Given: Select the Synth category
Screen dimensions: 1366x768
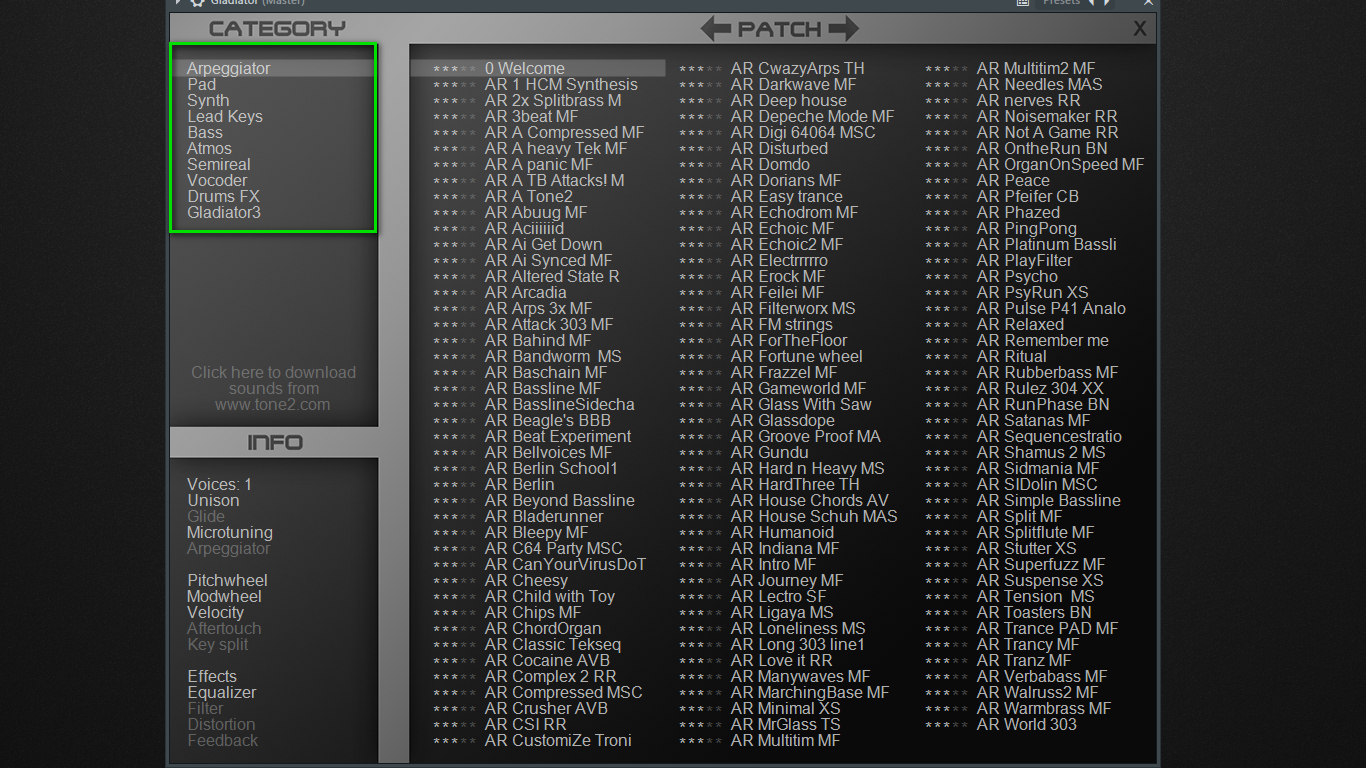Looking at the screenshot, I should coord(208,101).
